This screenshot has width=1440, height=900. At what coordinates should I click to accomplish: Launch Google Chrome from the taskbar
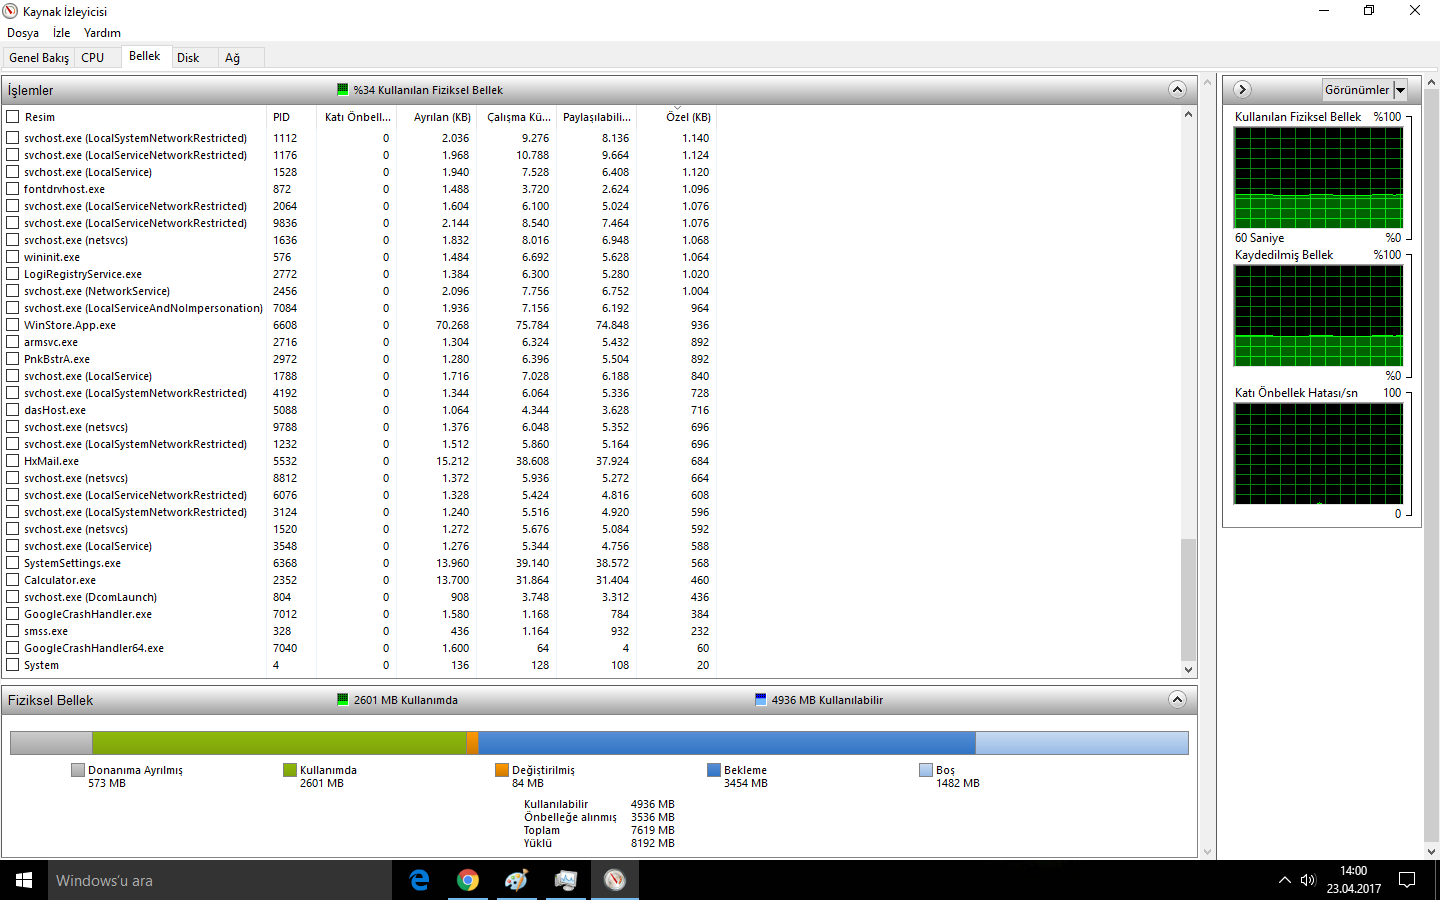pyautogui.click(x=467, y=880)
